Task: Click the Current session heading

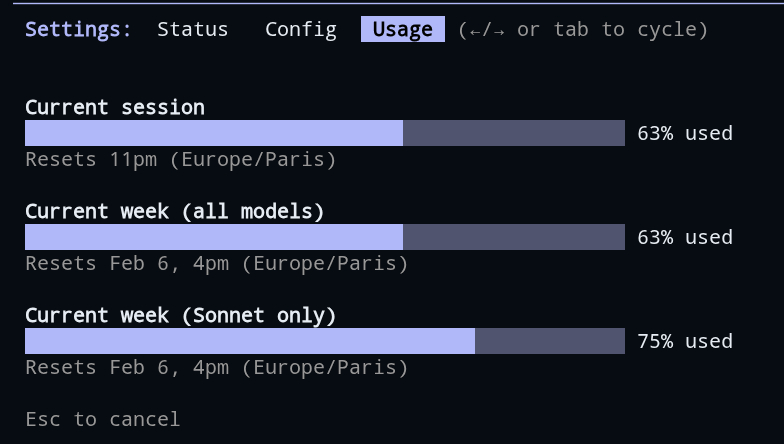Action: 115,107
